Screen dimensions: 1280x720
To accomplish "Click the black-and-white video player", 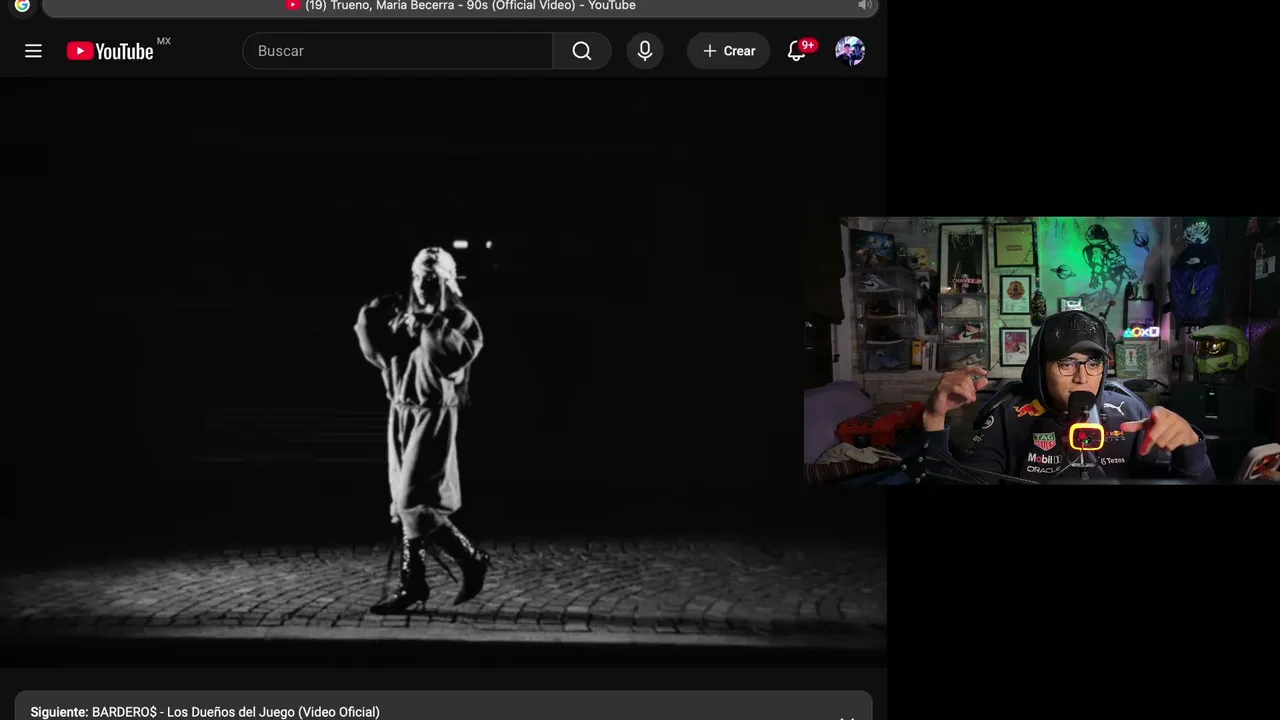I will (443, 372).
